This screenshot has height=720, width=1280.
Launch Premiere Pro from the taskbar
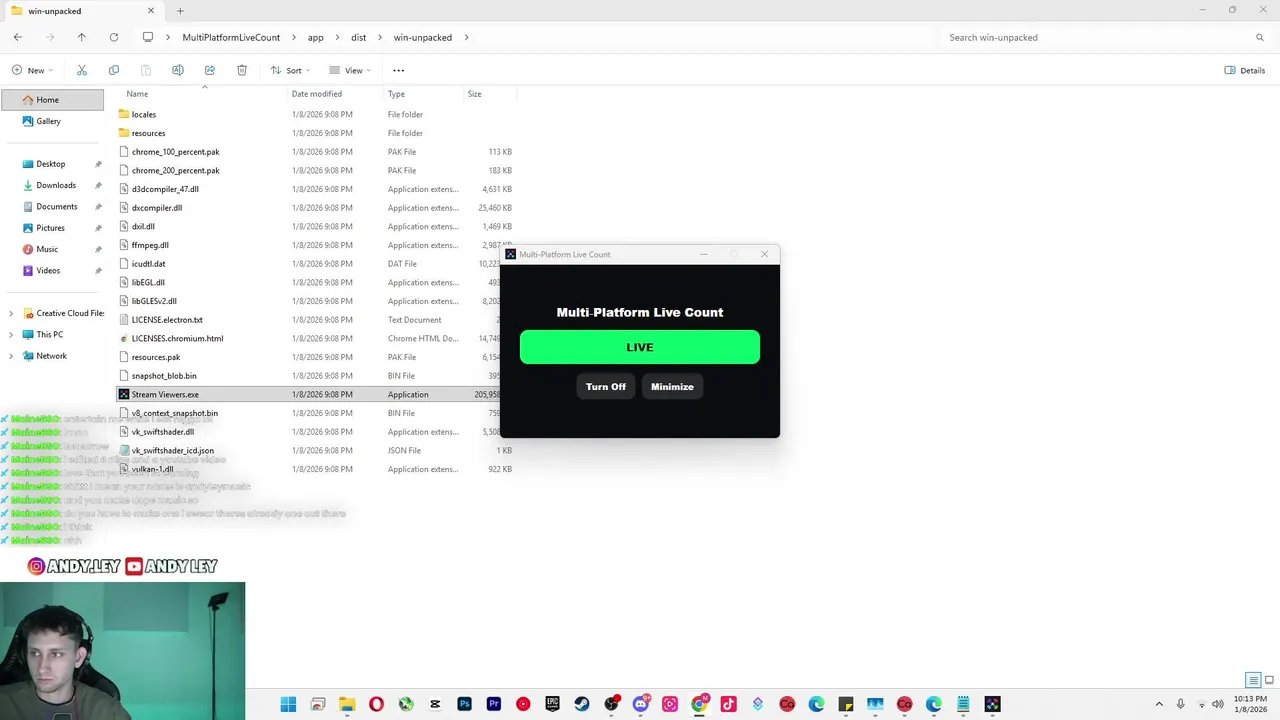coord(494,704)
